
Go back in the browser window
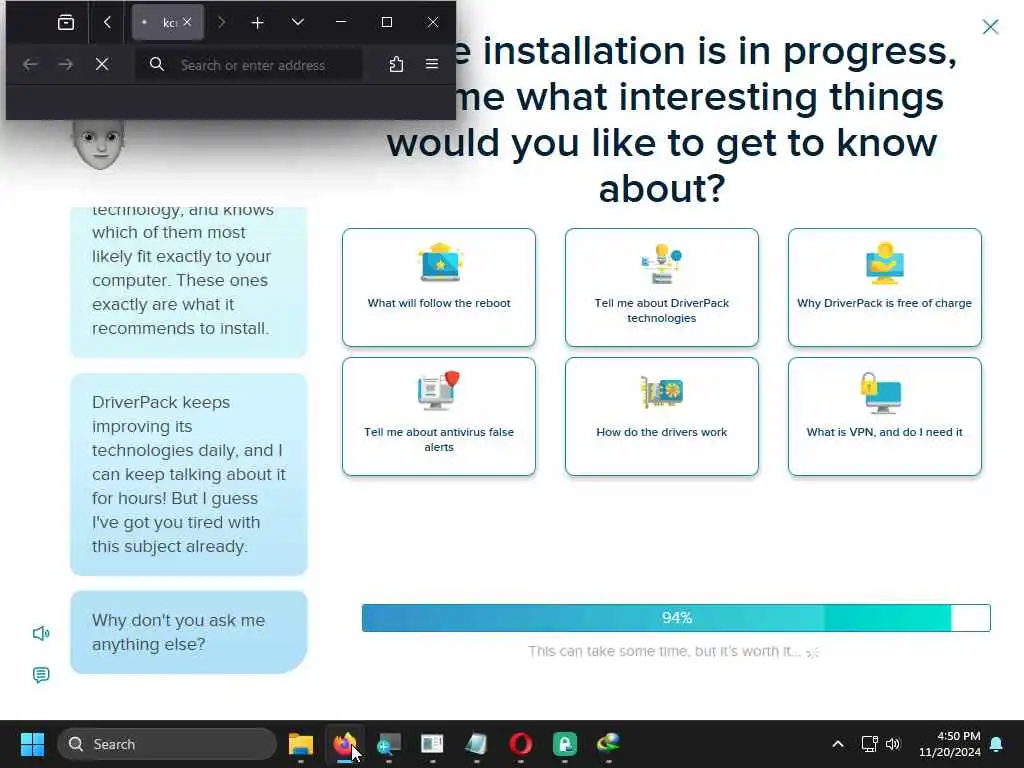29,64
